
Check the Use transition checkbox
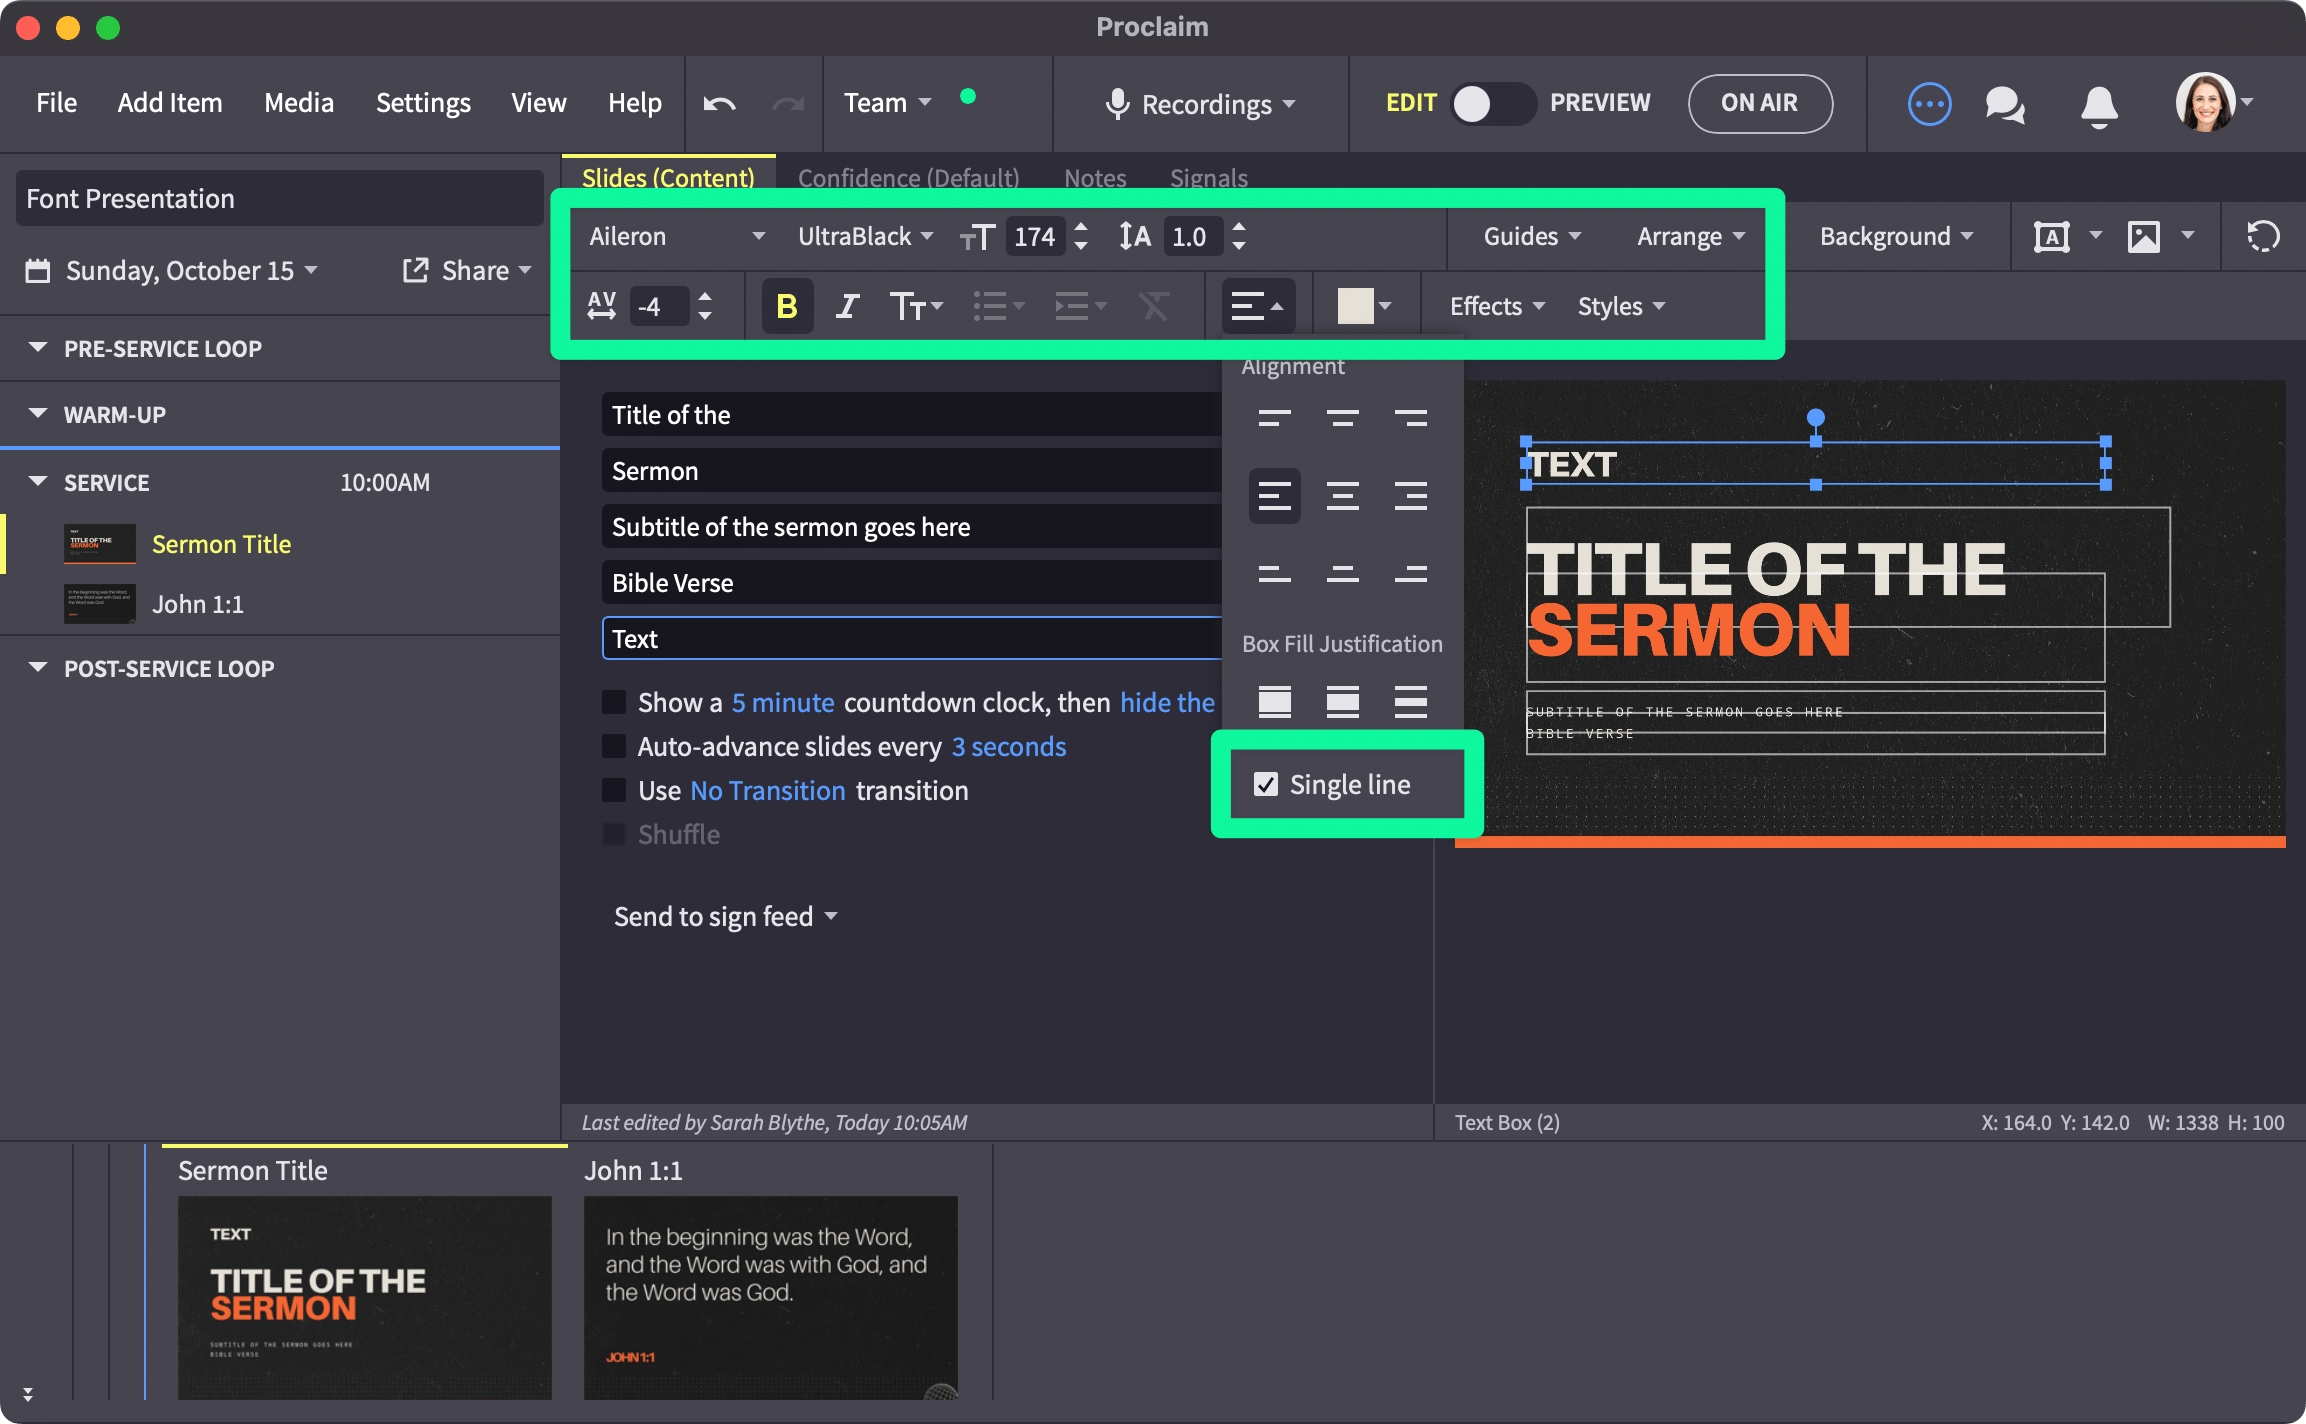(614, 790)
